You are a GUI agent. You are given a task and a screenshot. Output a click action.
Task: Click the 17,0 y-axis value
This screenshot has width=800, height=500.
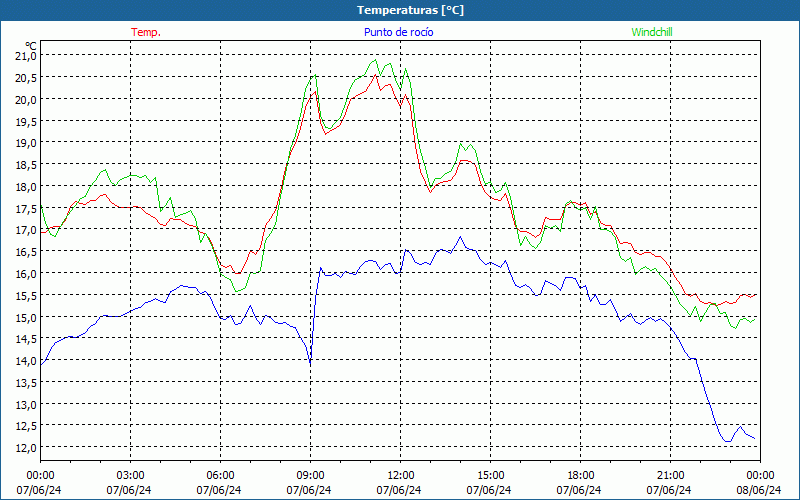[x=27, y=230]
